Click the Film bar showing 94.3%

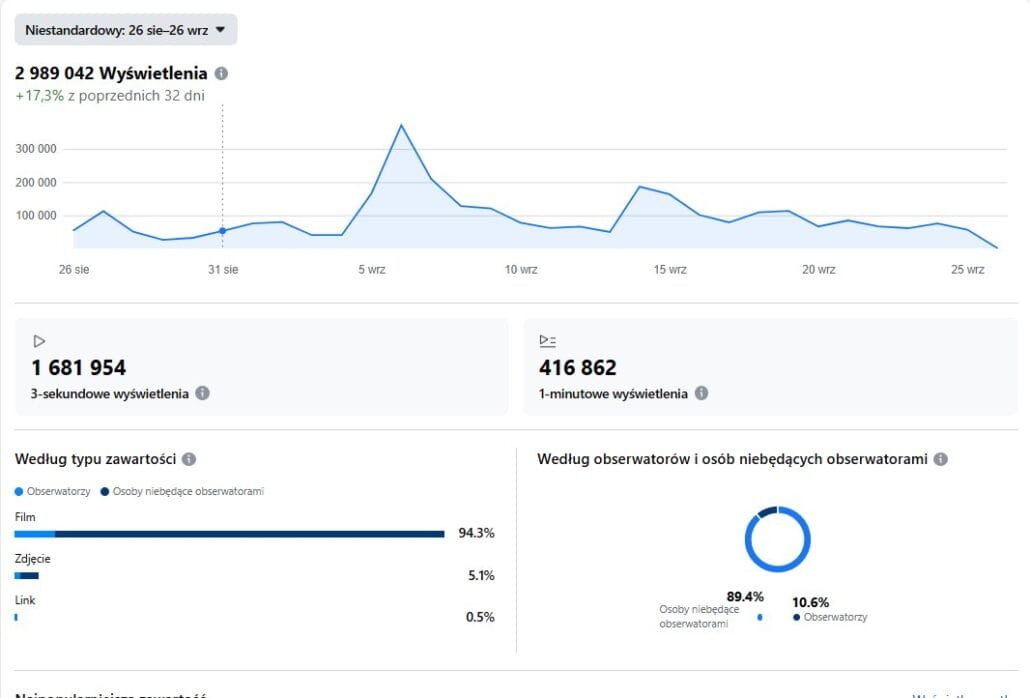[229, 534]
